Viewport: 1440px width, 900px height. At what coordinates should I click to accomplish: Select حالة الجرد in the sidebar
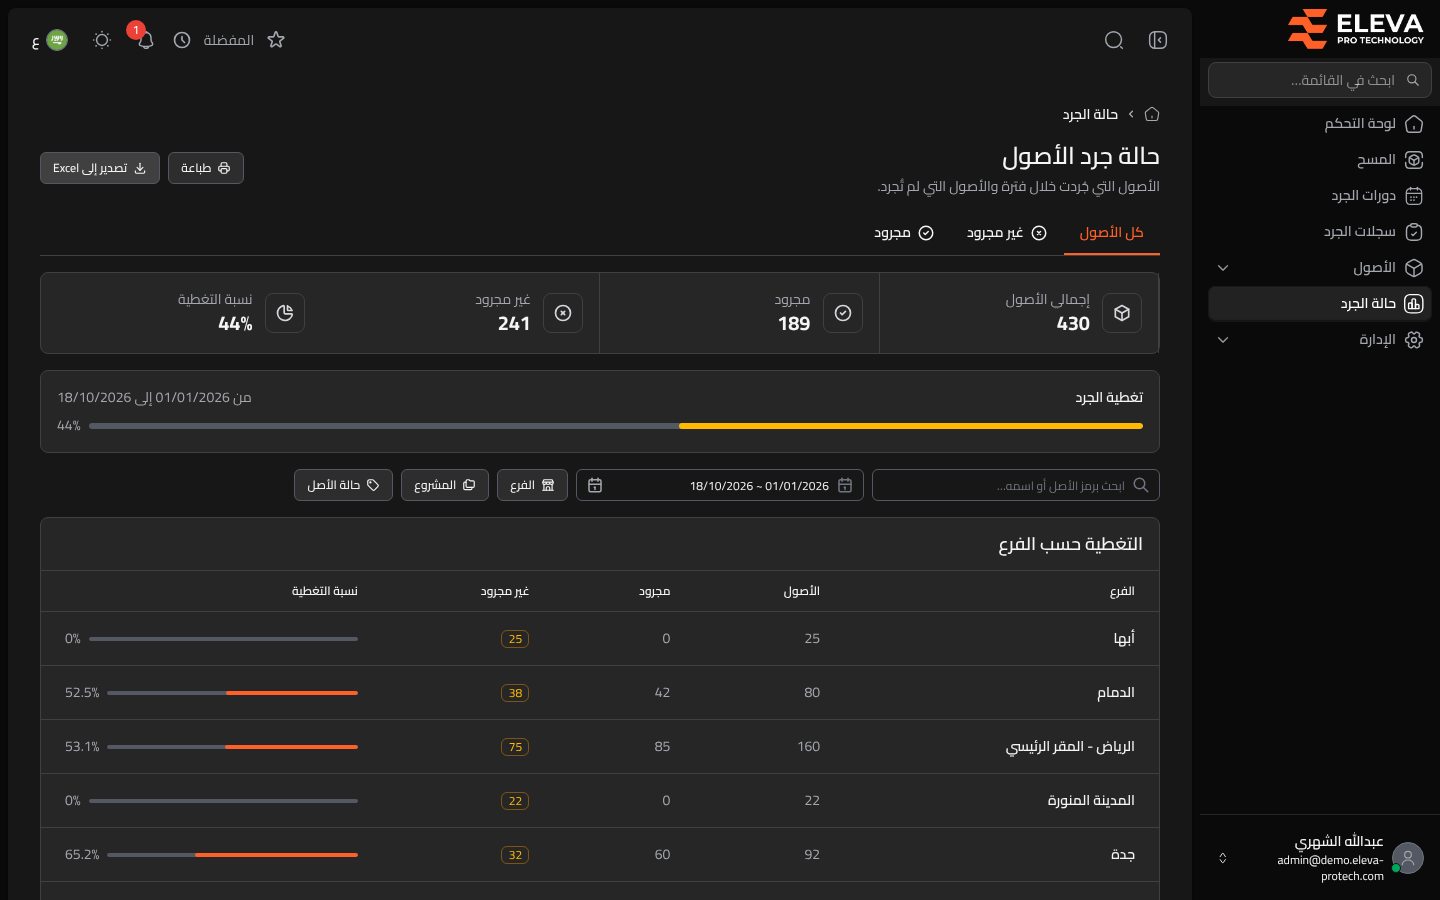[1320, 304]
